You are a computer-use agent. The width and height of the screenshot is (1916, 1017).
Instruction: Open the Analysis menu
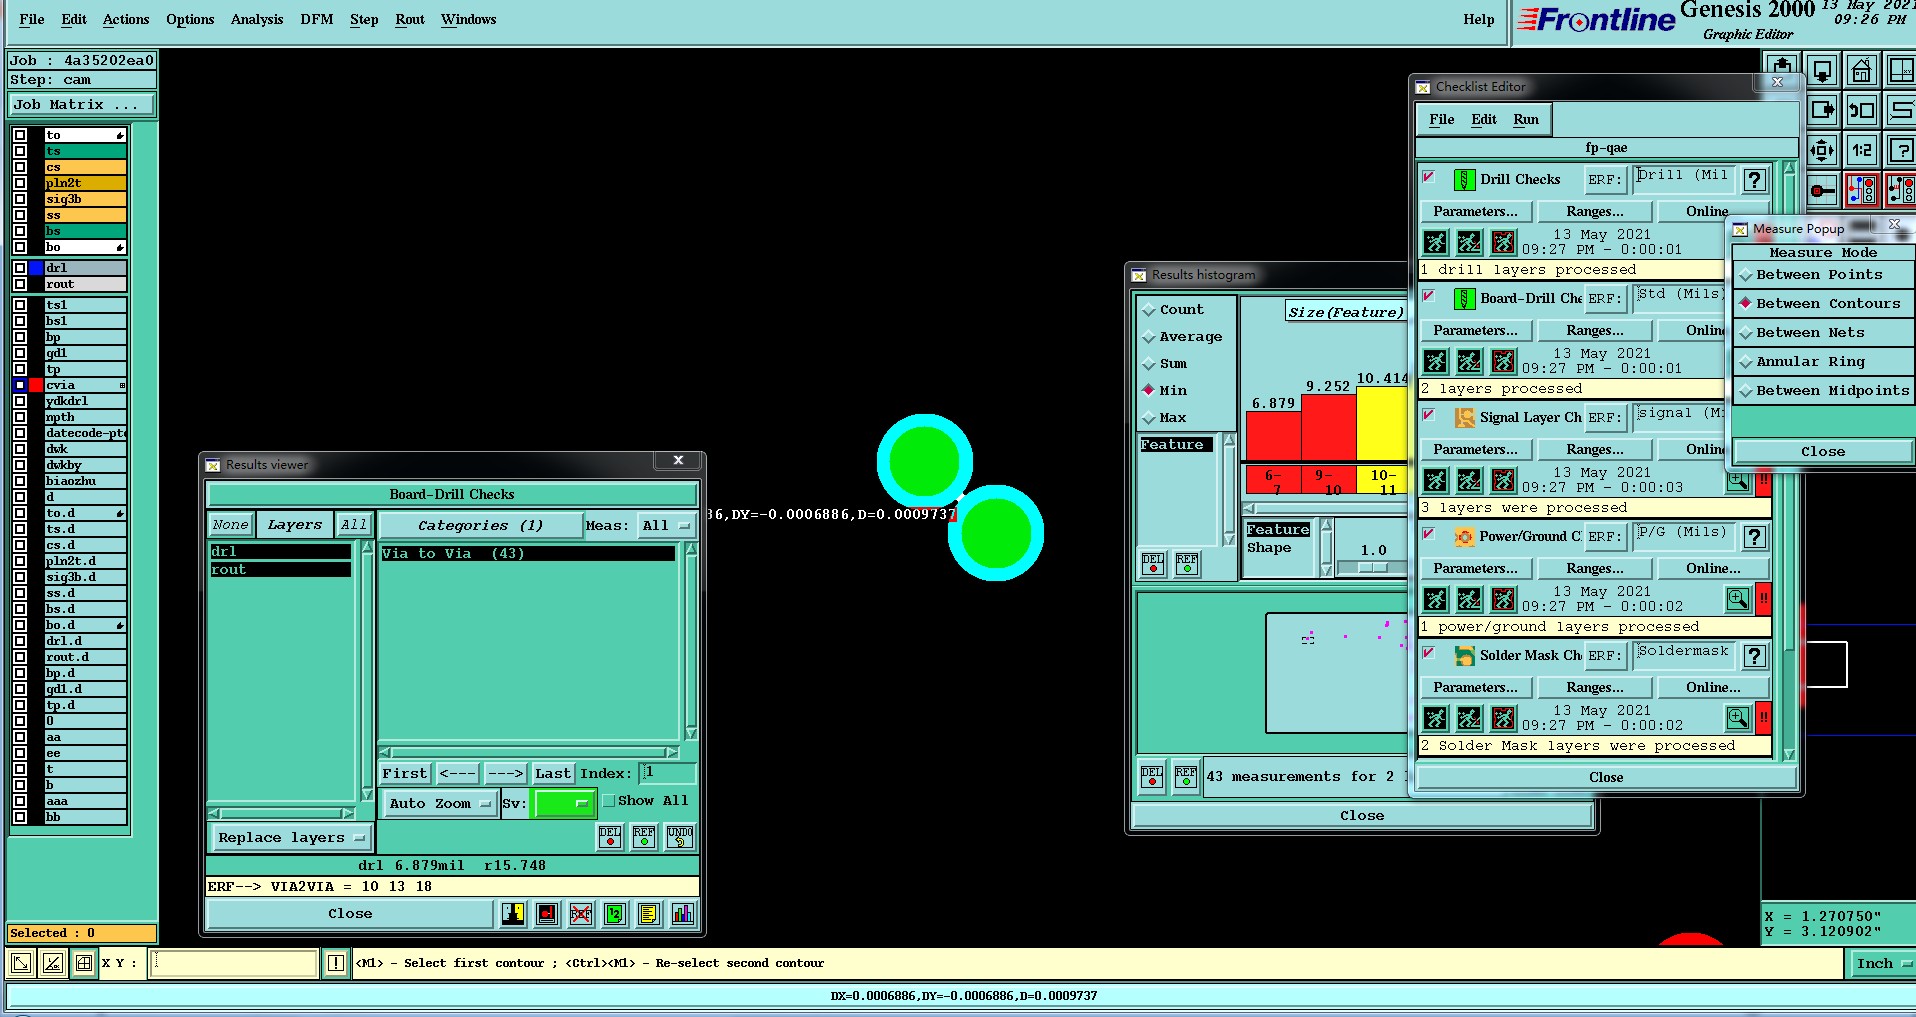click(256, 19)
